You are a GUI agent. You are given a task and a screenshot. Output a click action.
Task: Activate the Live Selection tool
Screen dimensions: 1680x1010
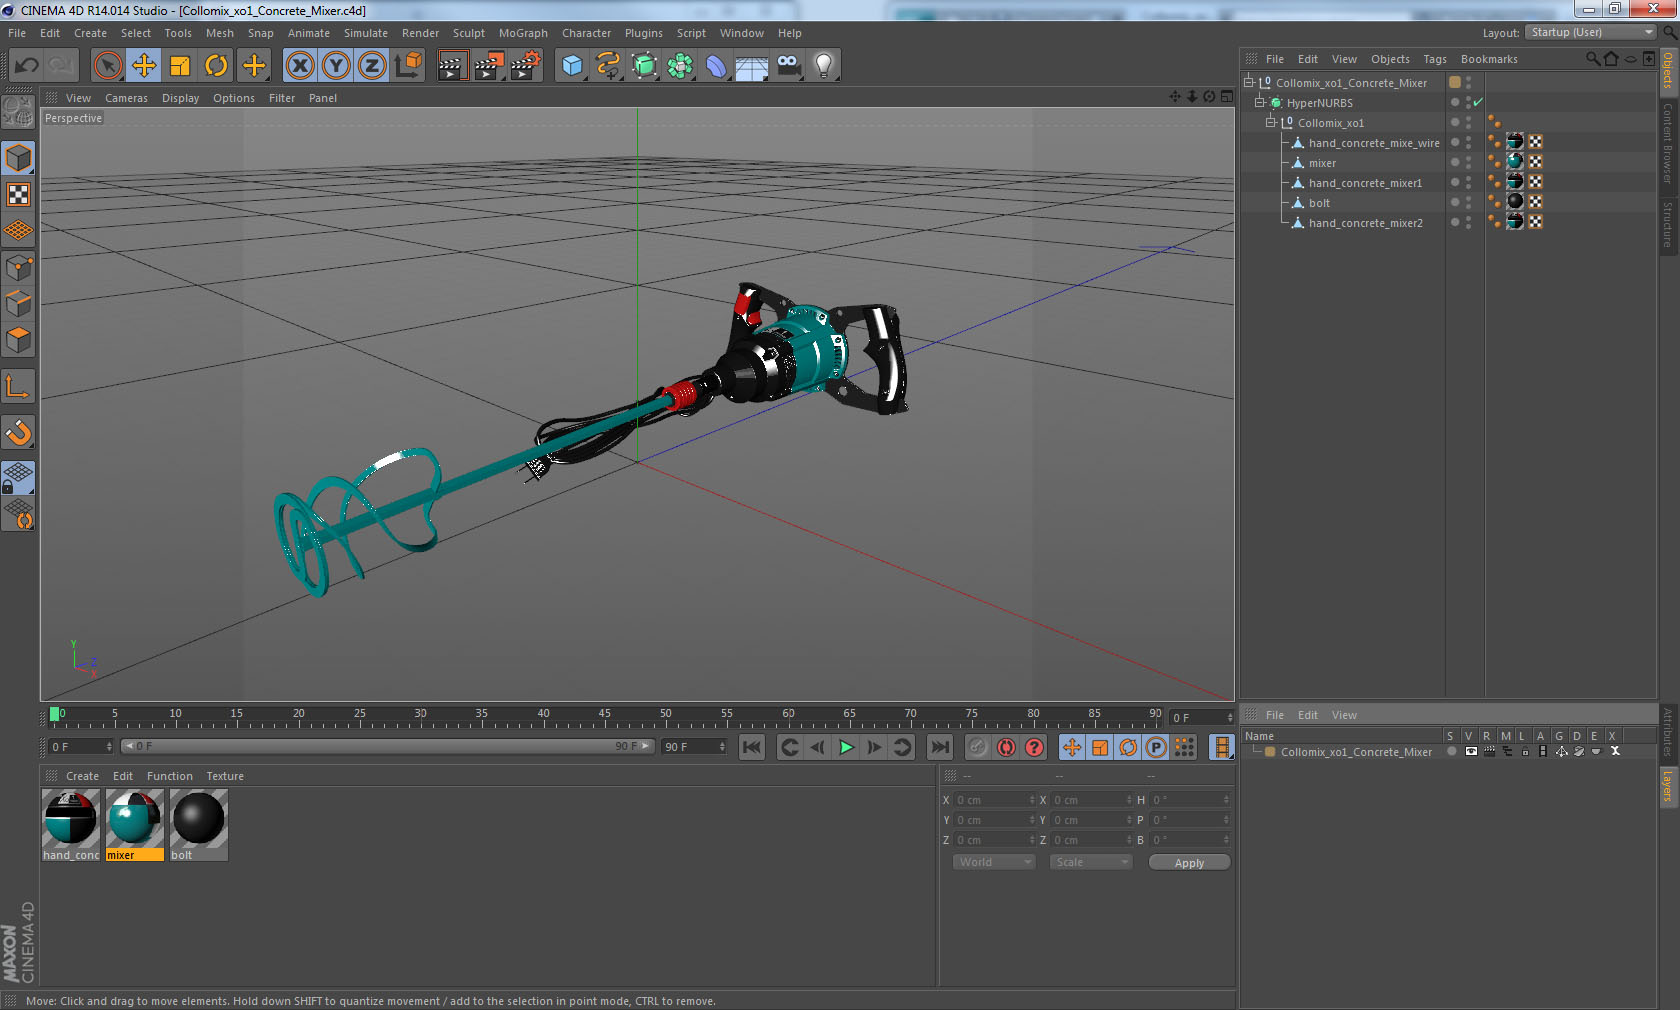pos(107,66)
